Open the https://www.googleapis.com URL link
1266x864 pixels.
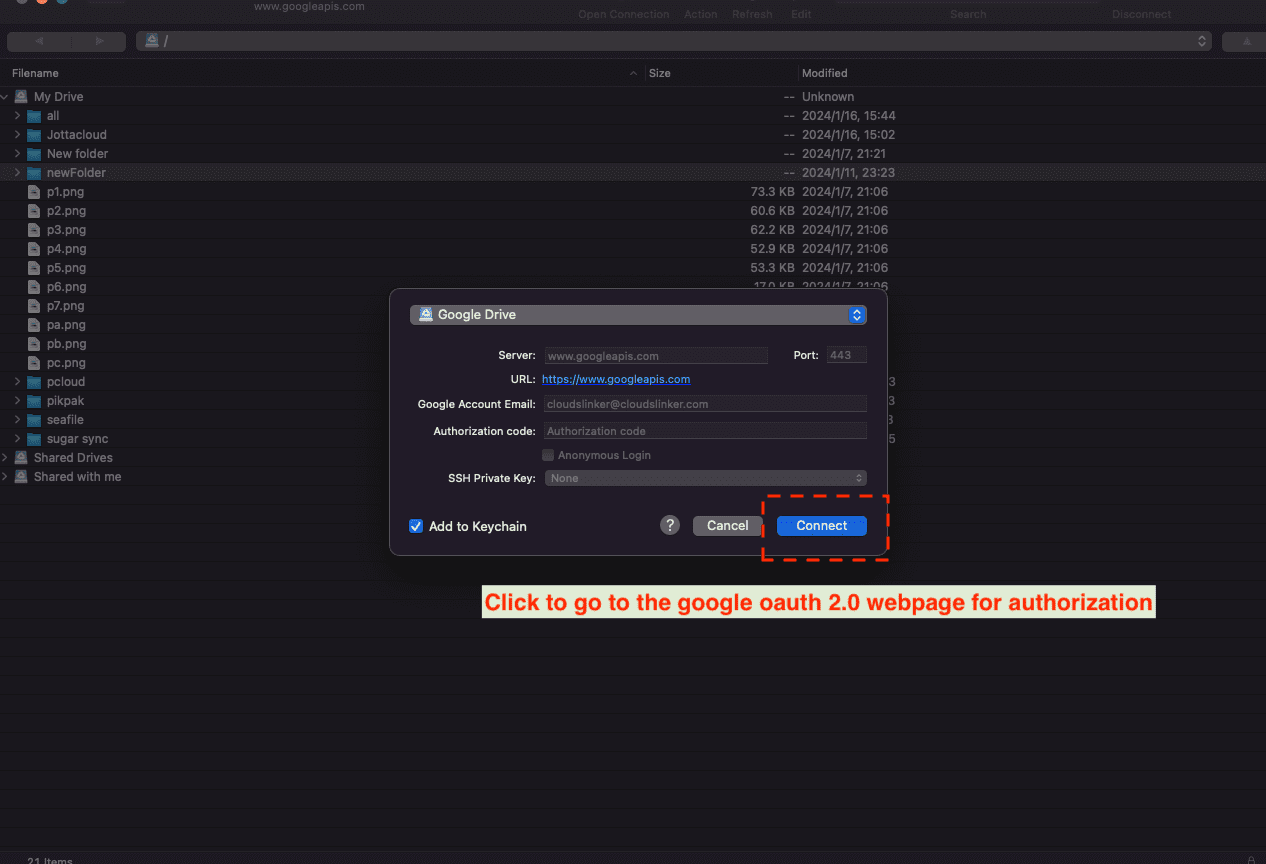click(x=616, y=379)
